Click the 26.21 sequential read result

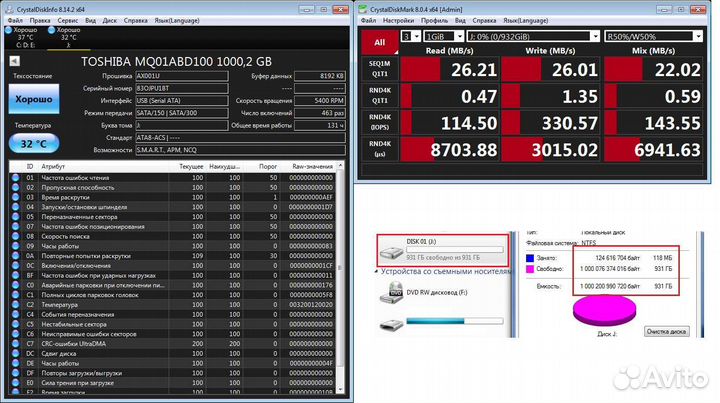tap(450, 69)
